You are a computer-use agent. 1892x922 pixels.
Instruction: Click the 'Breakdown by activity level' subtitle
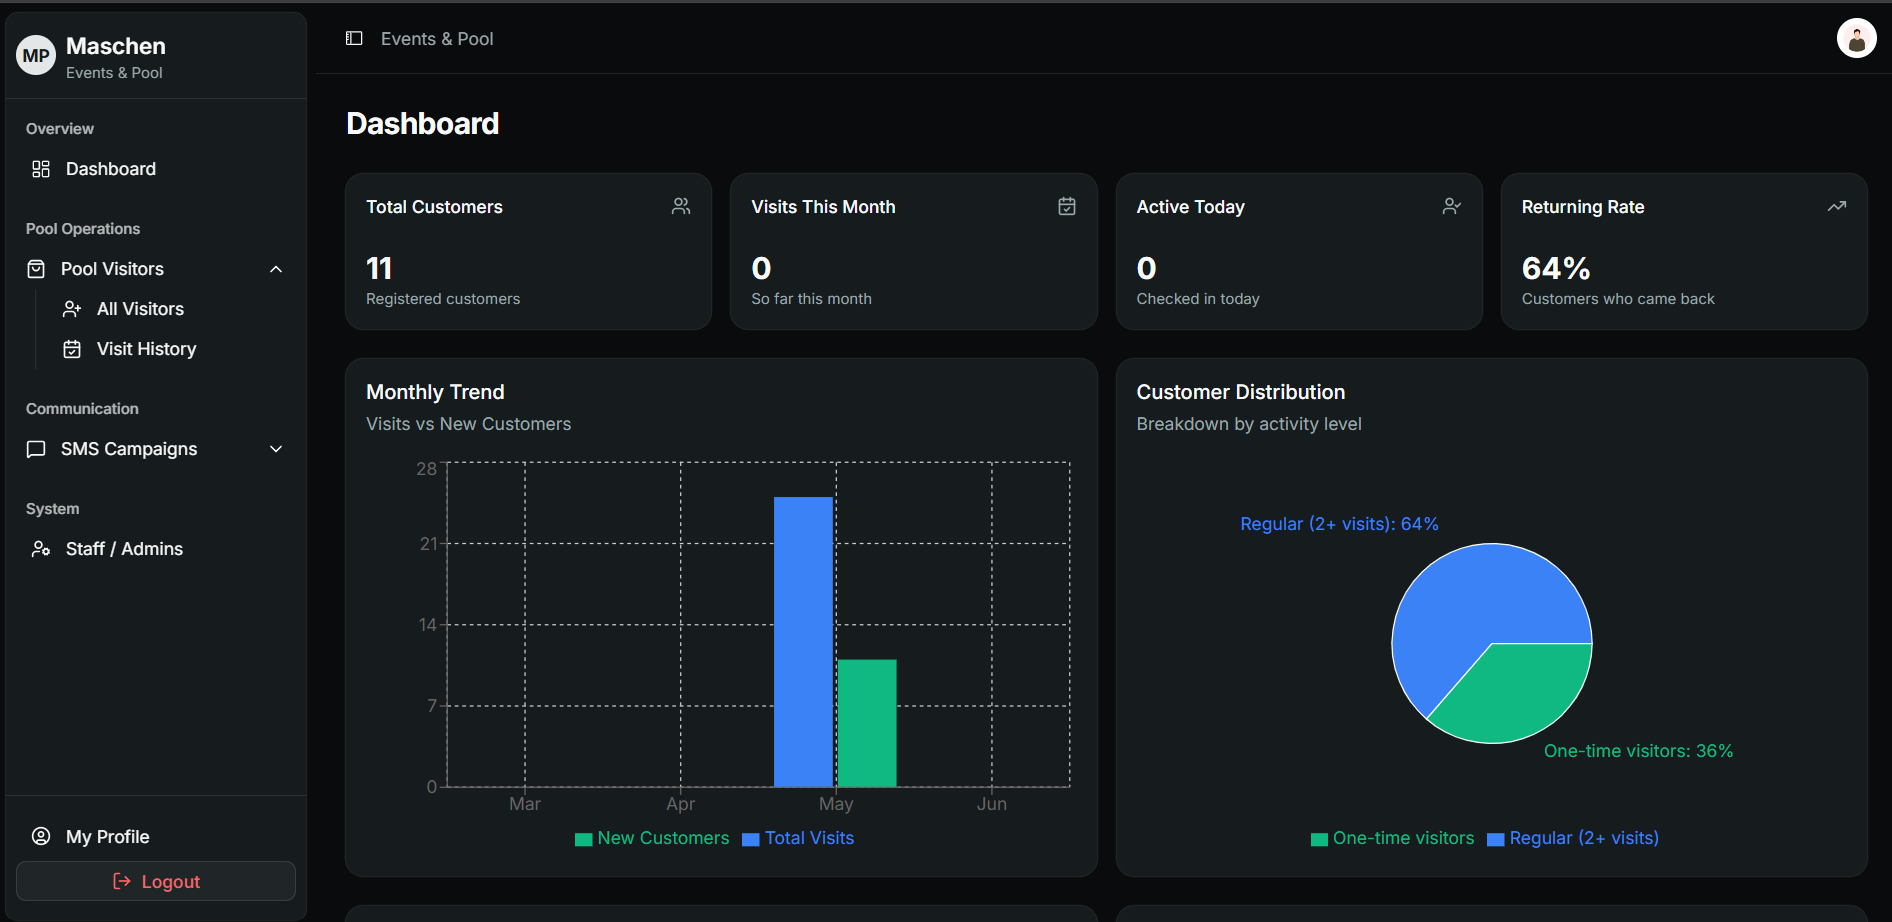point(1249,424)
